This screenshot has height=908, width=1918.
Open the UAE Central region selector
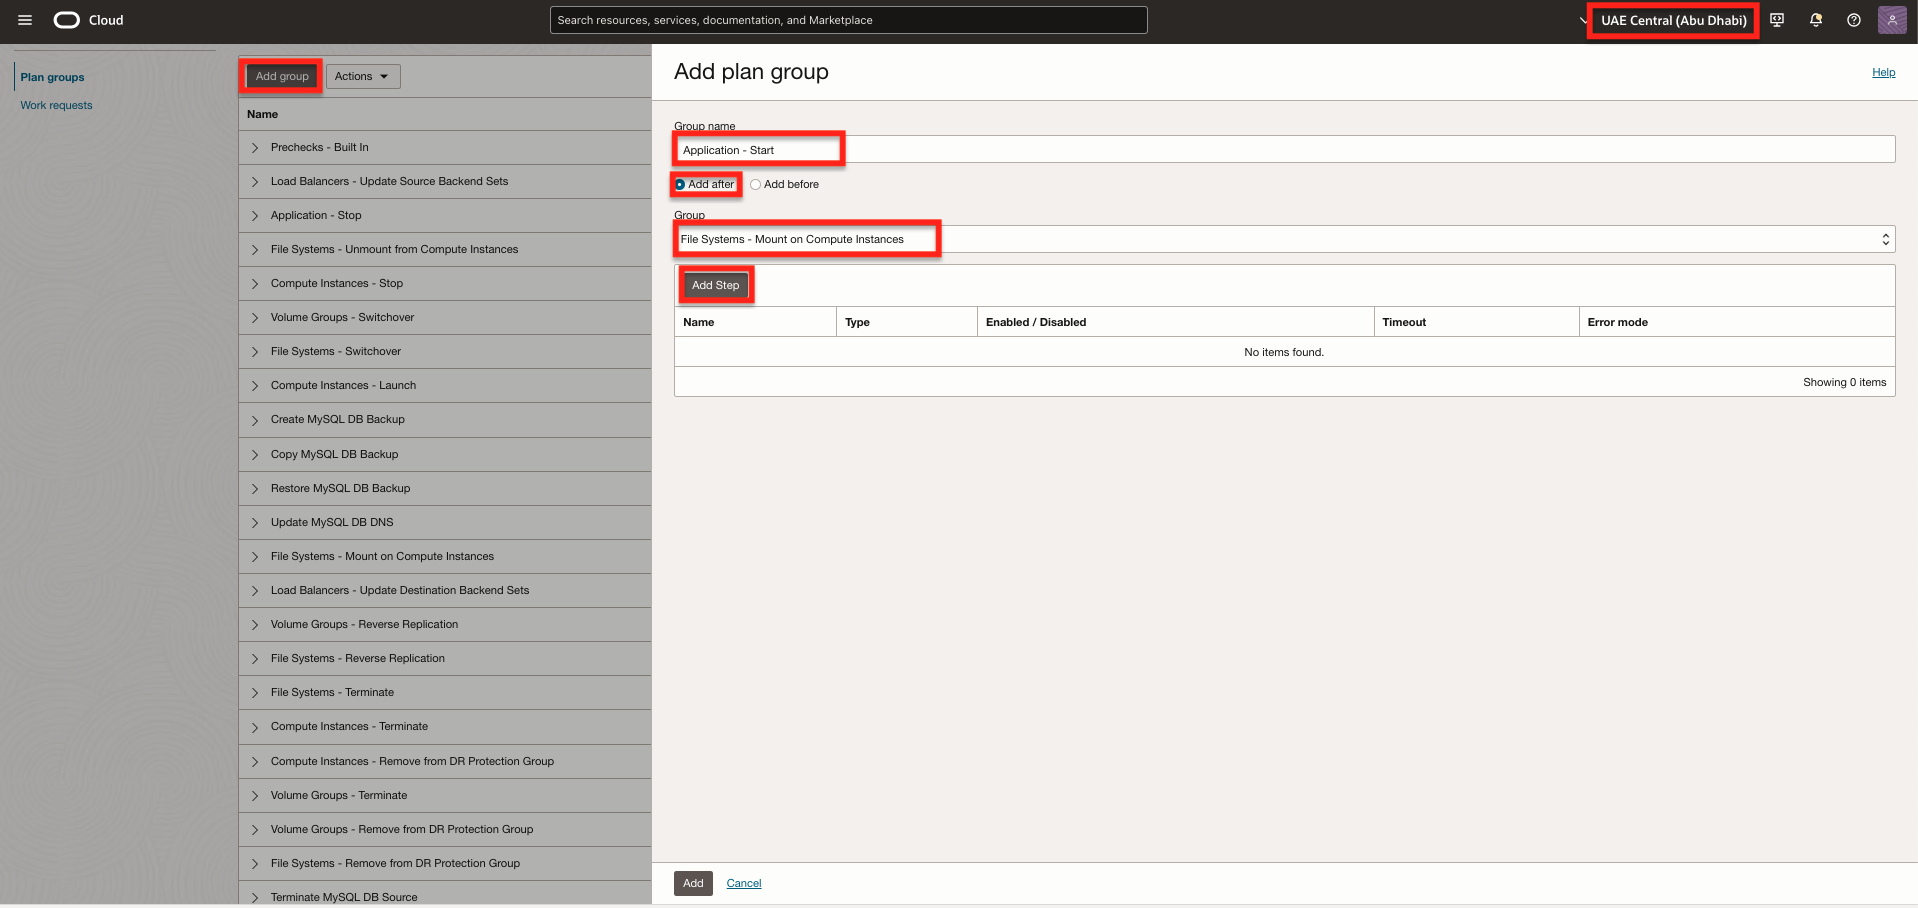[x=1673, y=20]
